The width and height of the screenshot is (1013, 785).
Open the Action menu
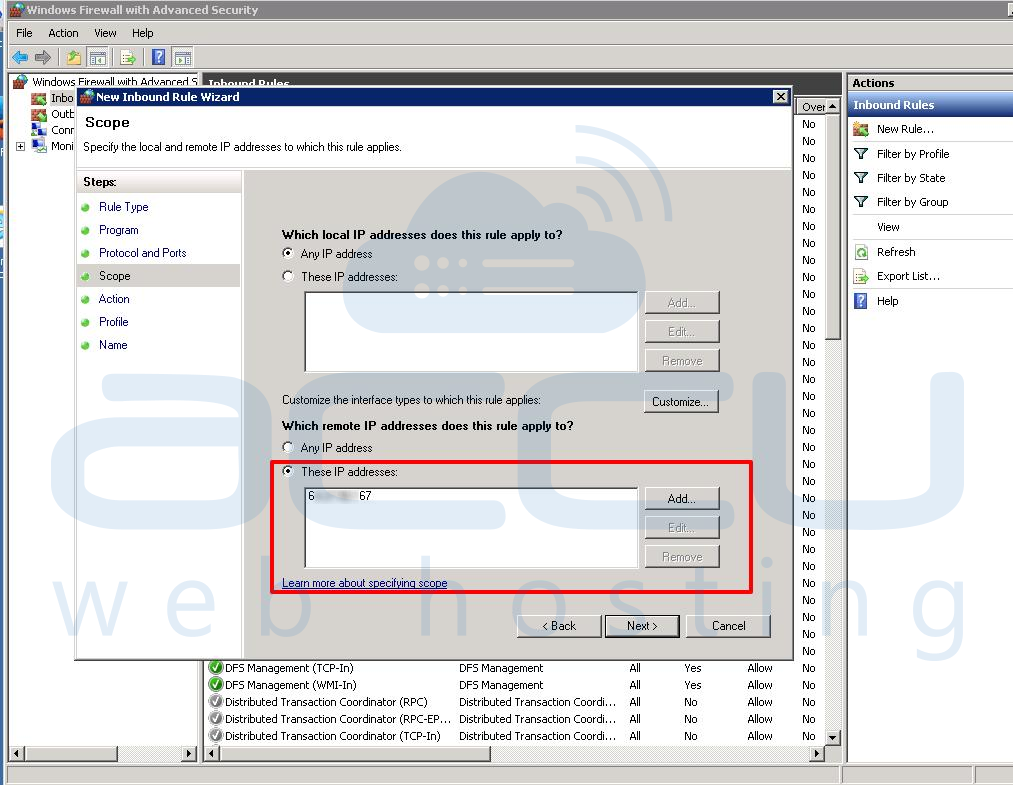tap(63, 33)
